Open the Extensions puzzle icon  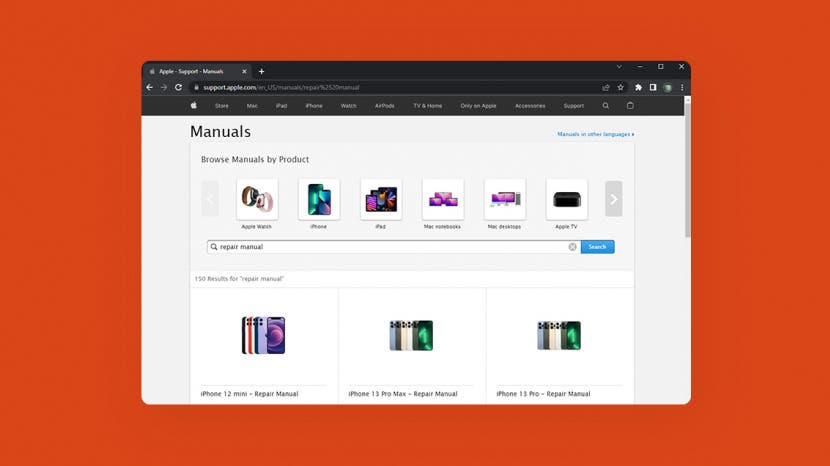coord(638,87)
